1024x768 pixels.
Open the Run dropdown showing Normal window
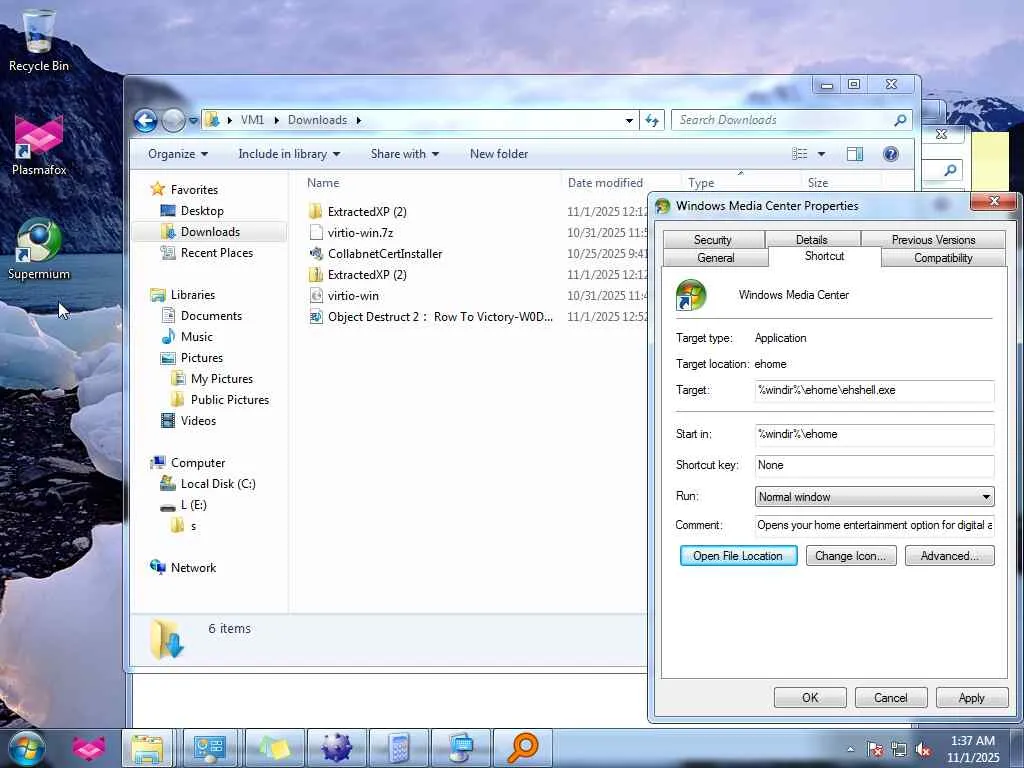(x=874, y=496)
